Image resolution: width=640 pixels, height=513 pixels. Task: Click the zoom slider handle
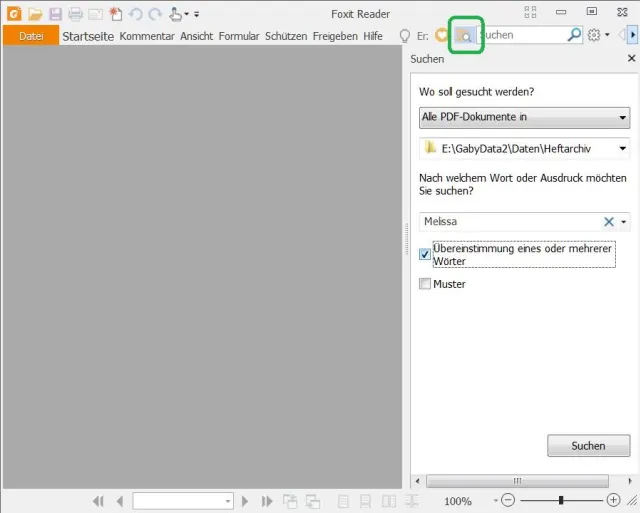click(561, 500)
